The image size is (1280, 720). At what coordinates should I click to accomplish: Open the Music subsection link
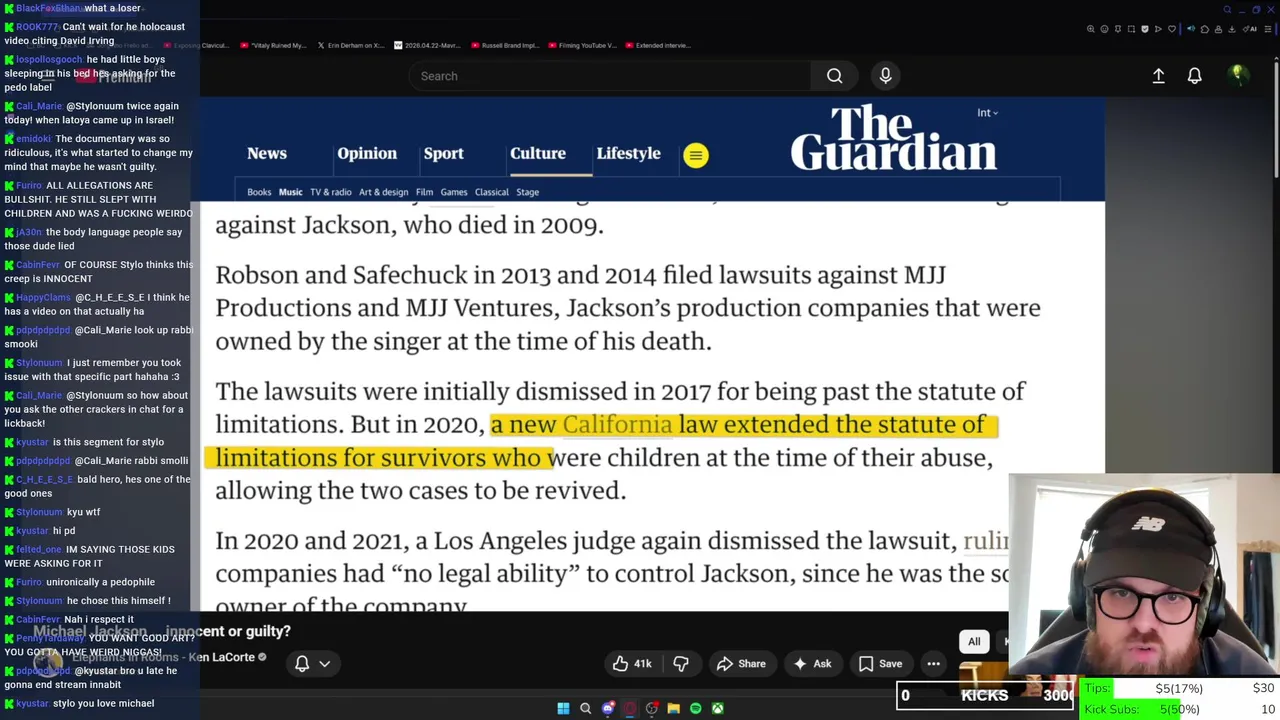coord(290,192)
